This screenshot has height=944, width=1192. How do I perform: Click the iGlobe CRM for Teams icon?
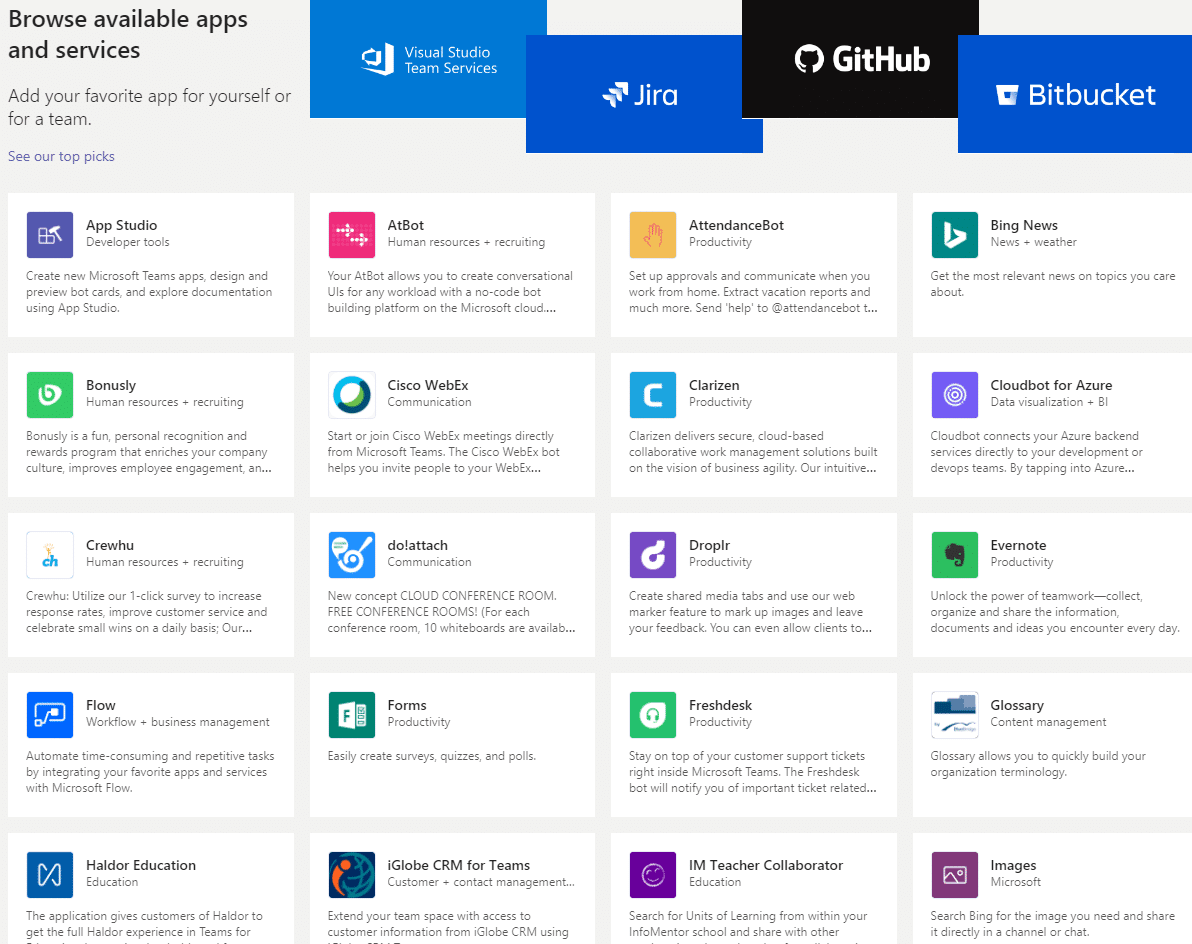pyautogui.click(x=351, y=875)
